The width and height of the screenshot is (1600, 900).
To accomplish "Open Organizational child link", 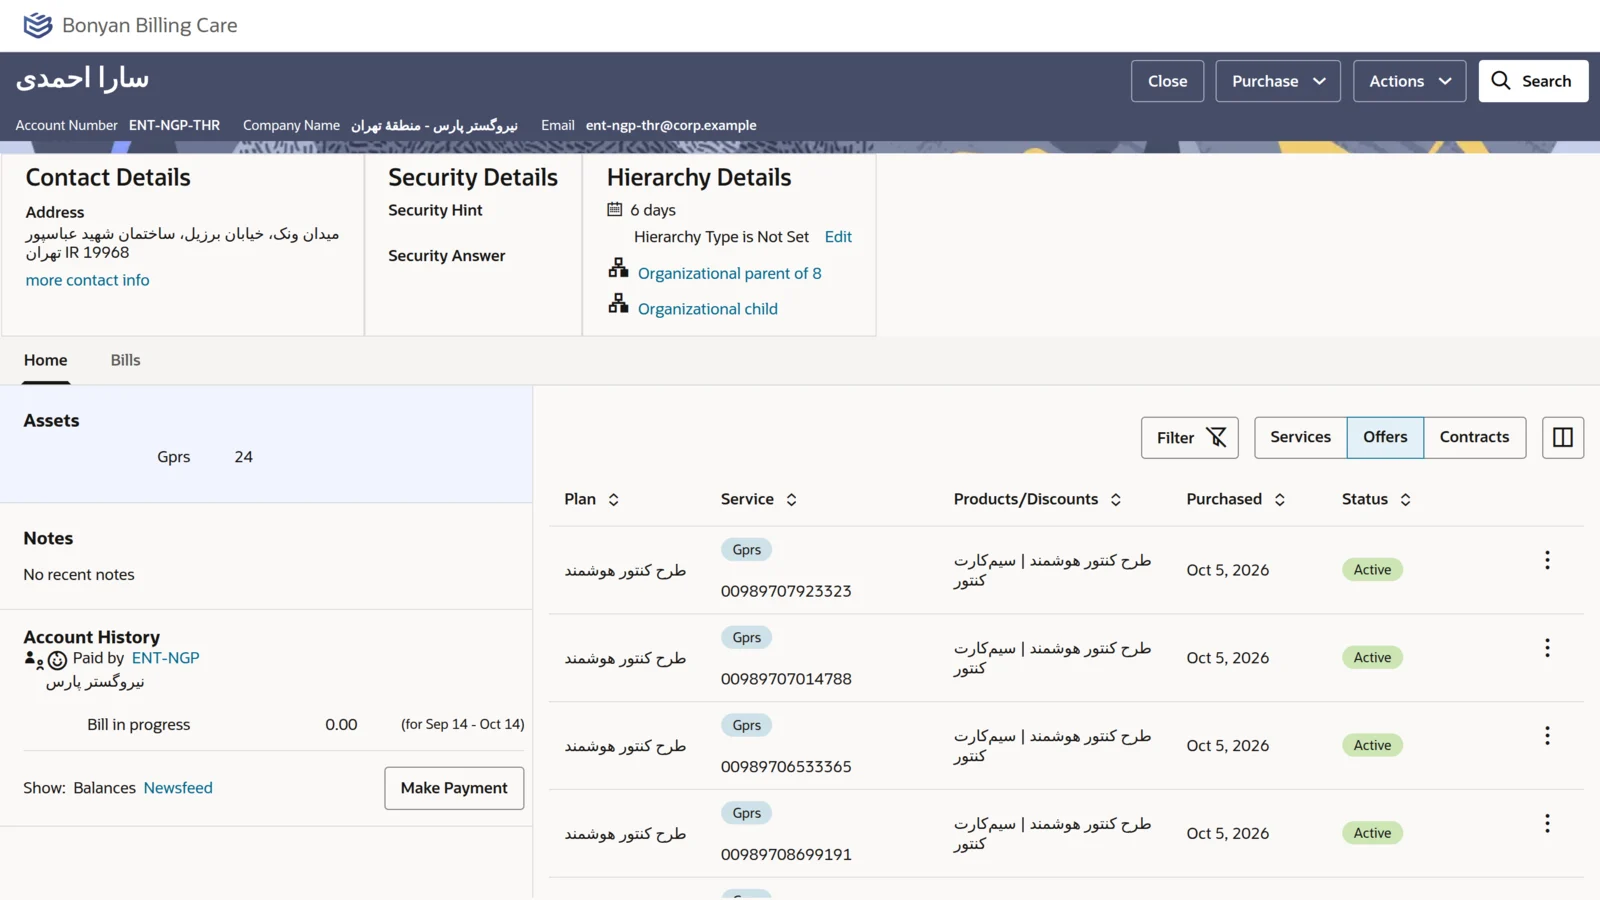I will coord(708,310).
